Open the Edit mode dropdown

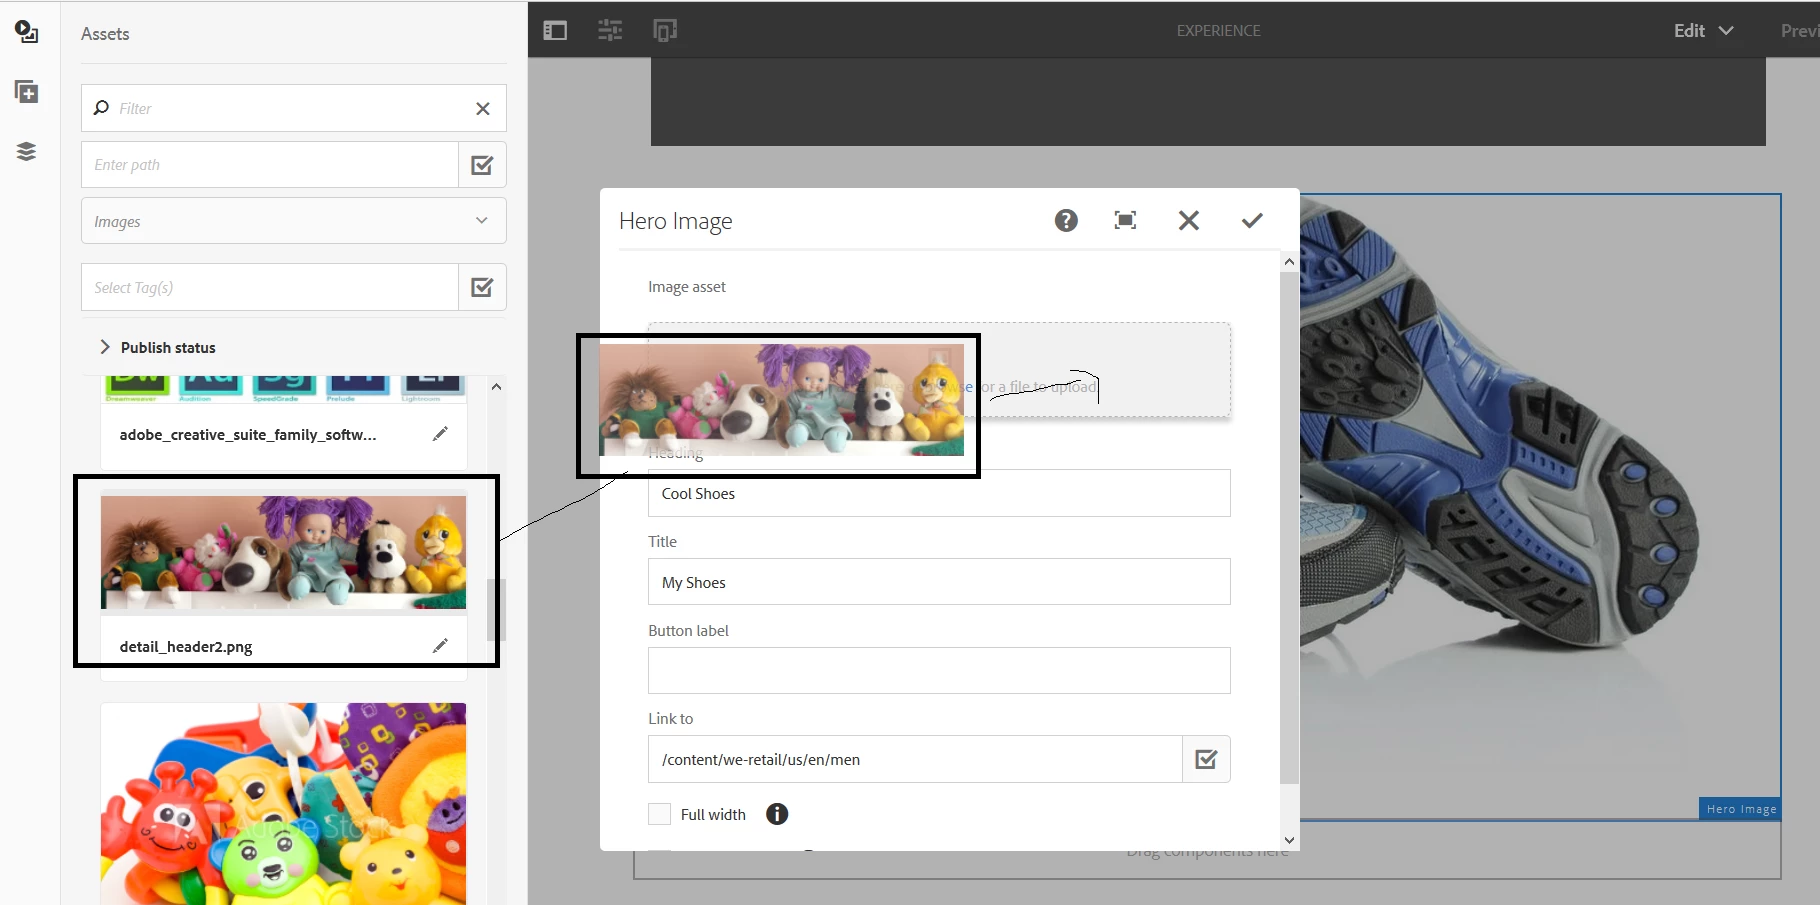(x=1703, y=31)
